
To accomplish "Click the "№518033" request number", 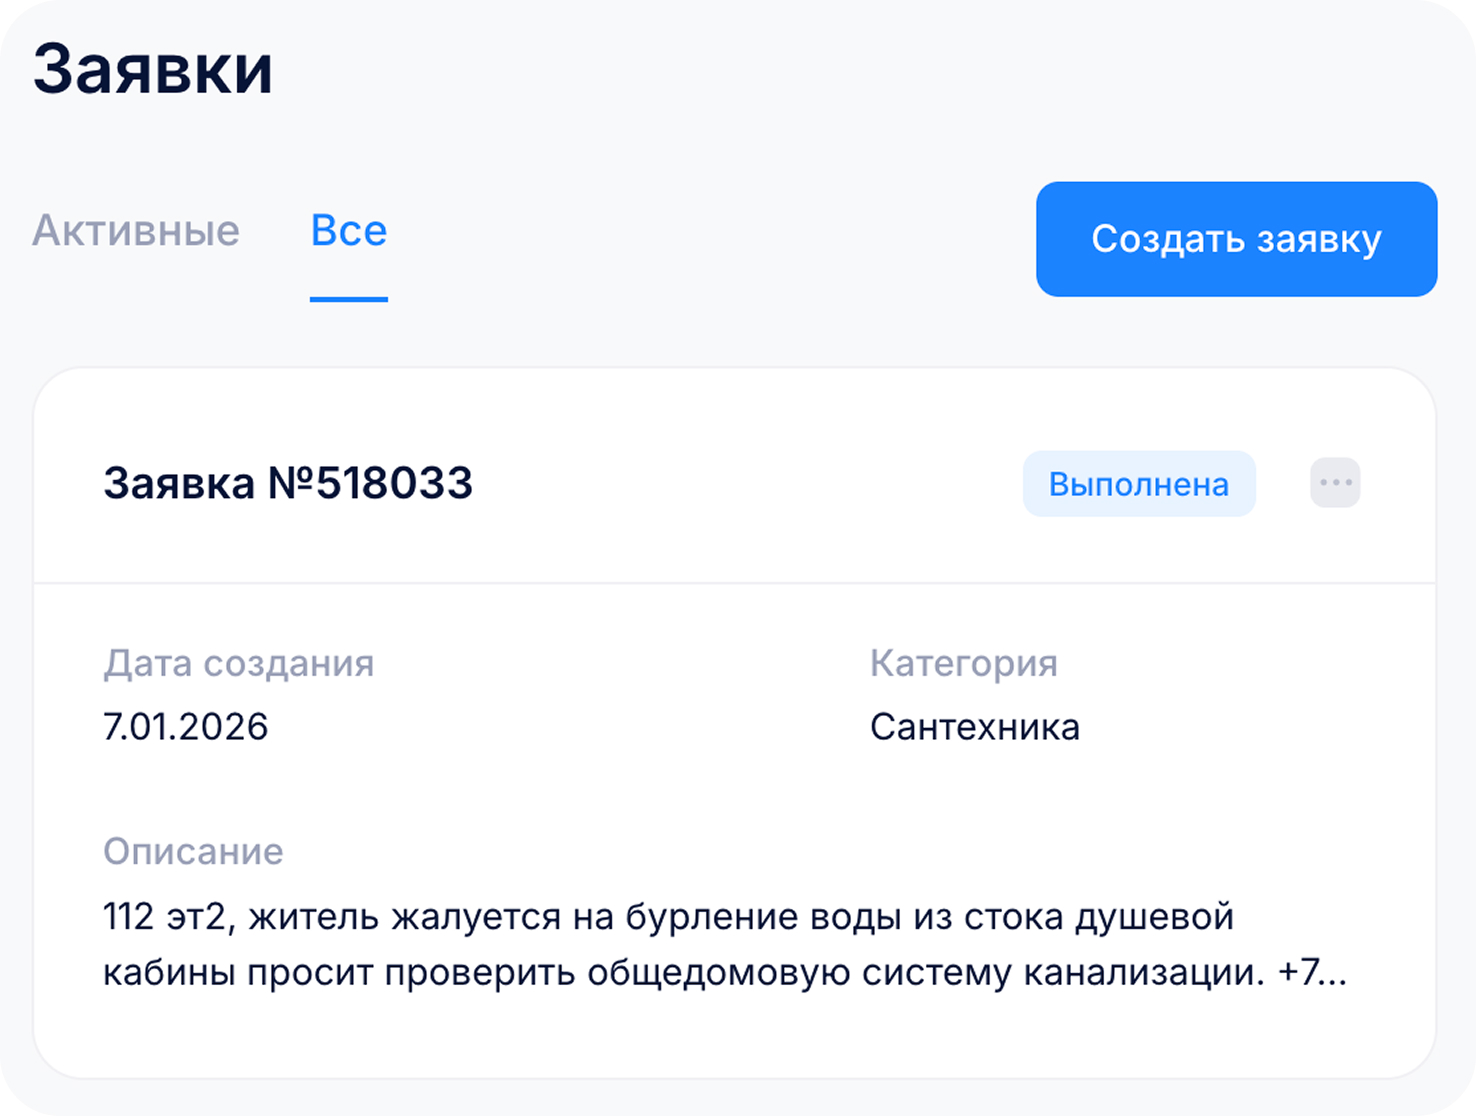I will (x=370, y=483).
